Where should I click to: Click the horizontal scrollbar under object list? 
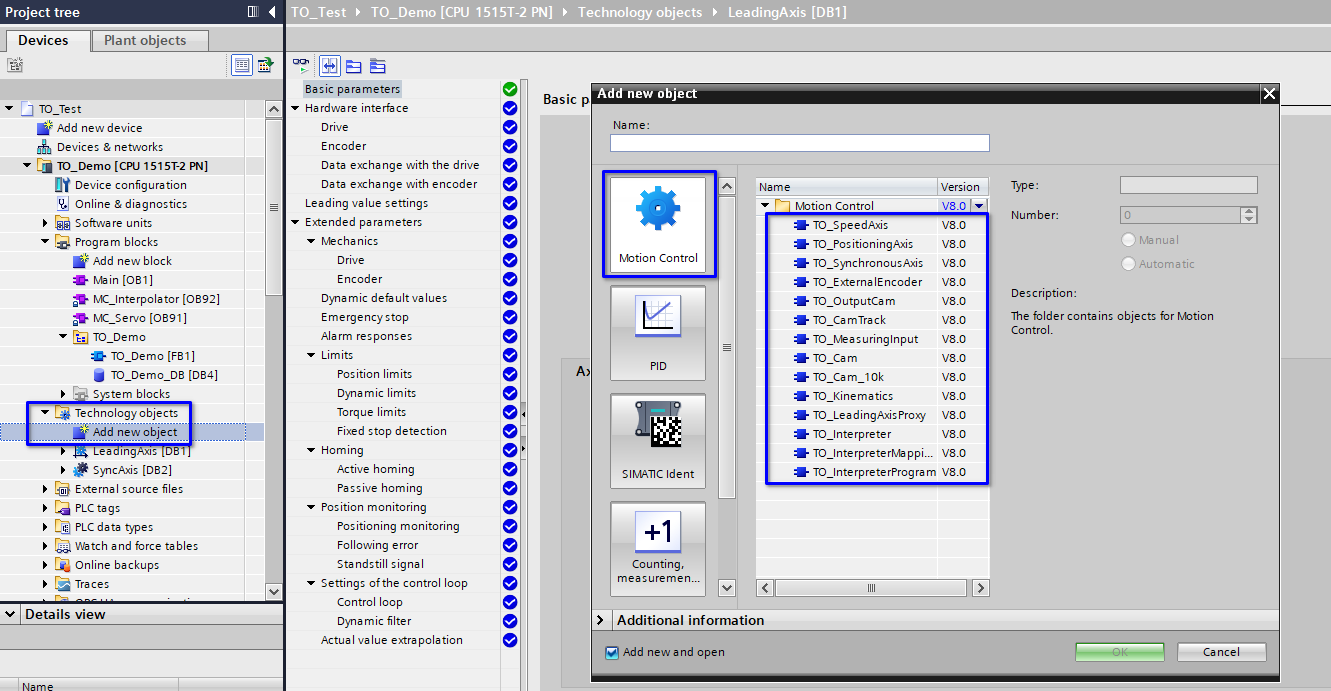(872, 588)
